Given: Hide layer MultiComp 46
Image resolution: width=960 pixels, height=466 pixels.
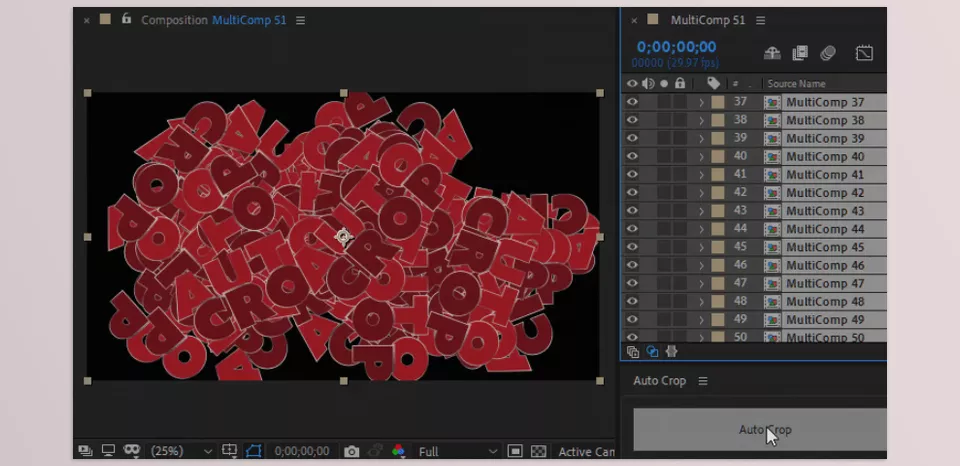Looking at the screenshot, I should coord(632,265).
